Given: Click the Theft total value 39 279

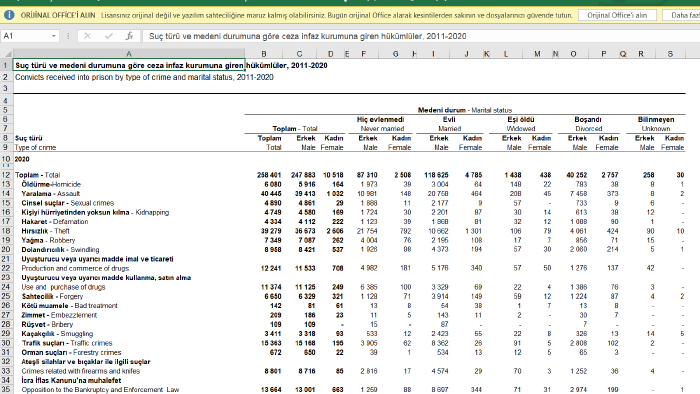Looking at the screenshot, I should tap(271, 231).
